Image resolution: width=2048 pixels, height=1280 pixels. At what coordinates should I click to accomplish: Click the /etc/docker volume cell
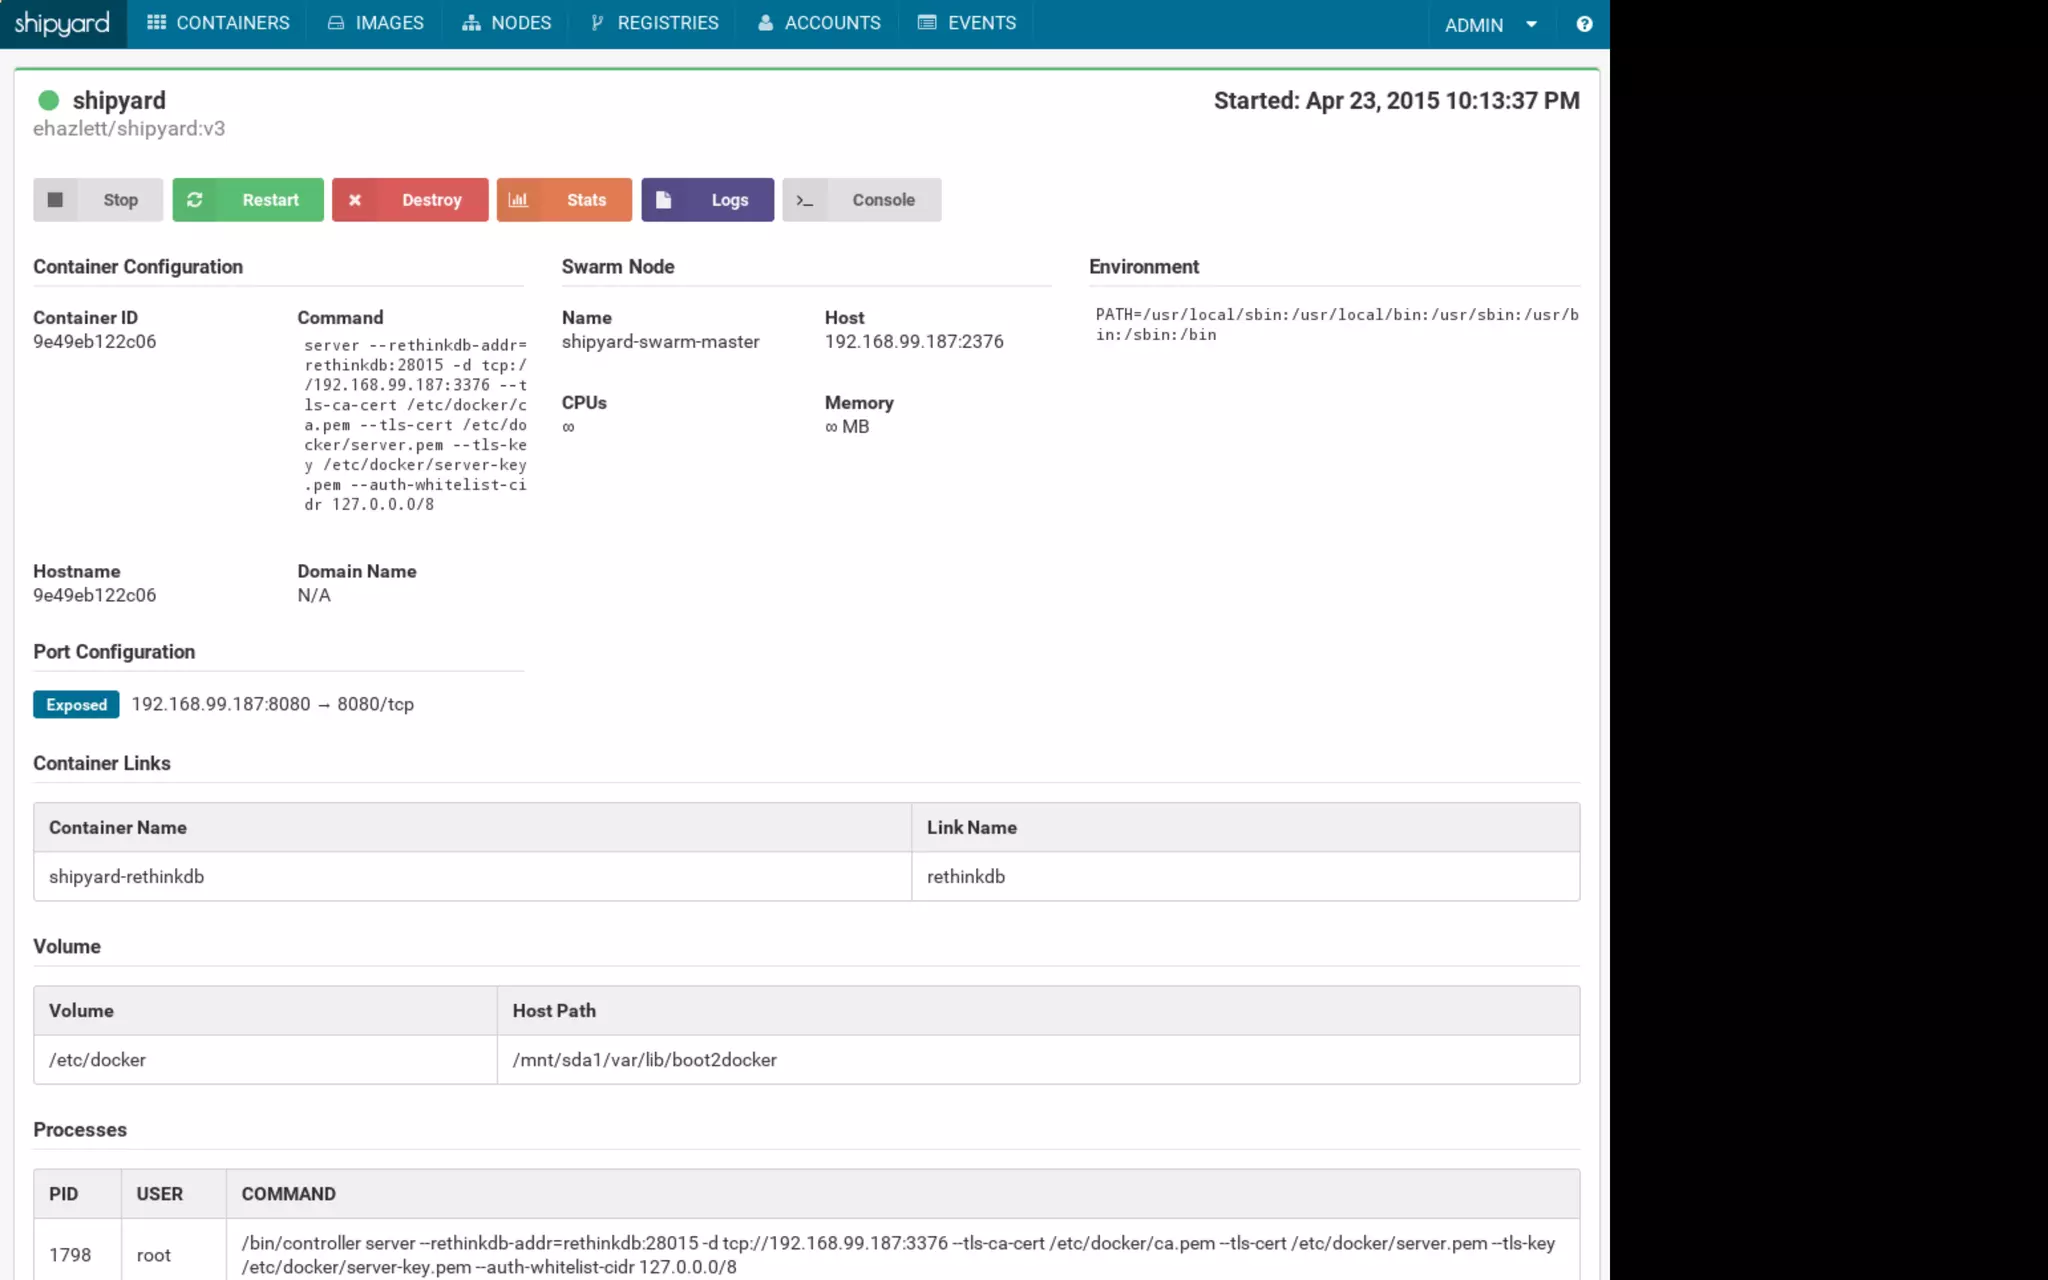[x=265, y=1060]
